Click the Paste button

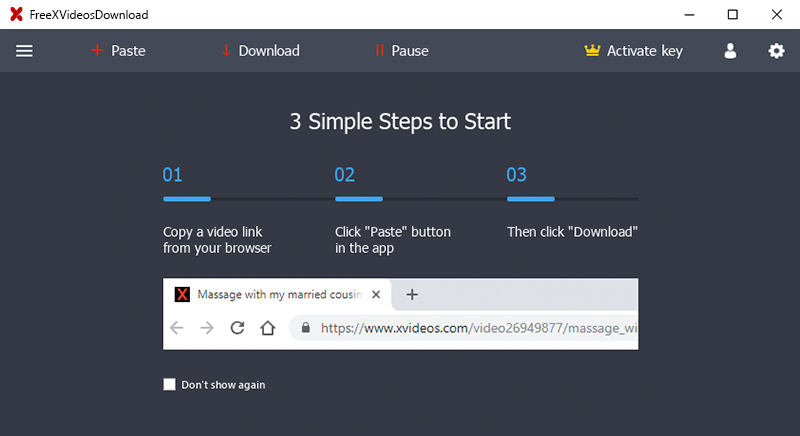118,51
